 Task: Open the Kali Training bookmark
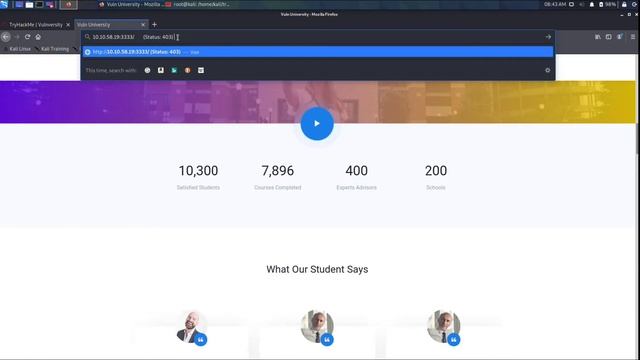[52, 49]
